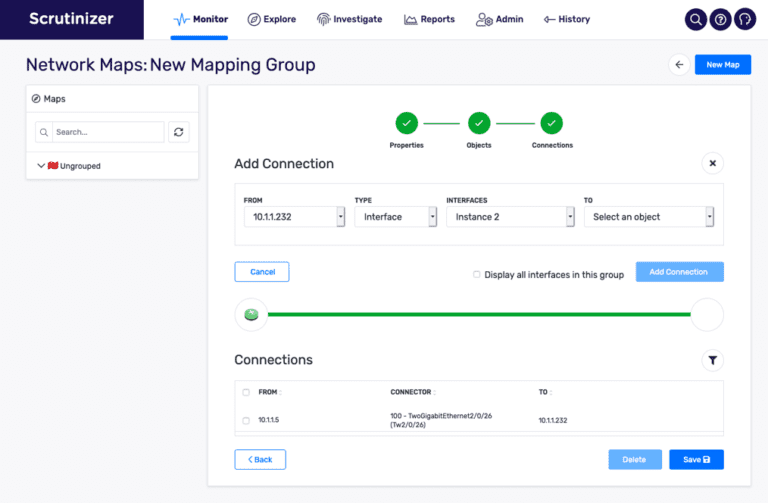
Task: Open the TYPE dropdown showing Interface
Action: coord(395,216)
